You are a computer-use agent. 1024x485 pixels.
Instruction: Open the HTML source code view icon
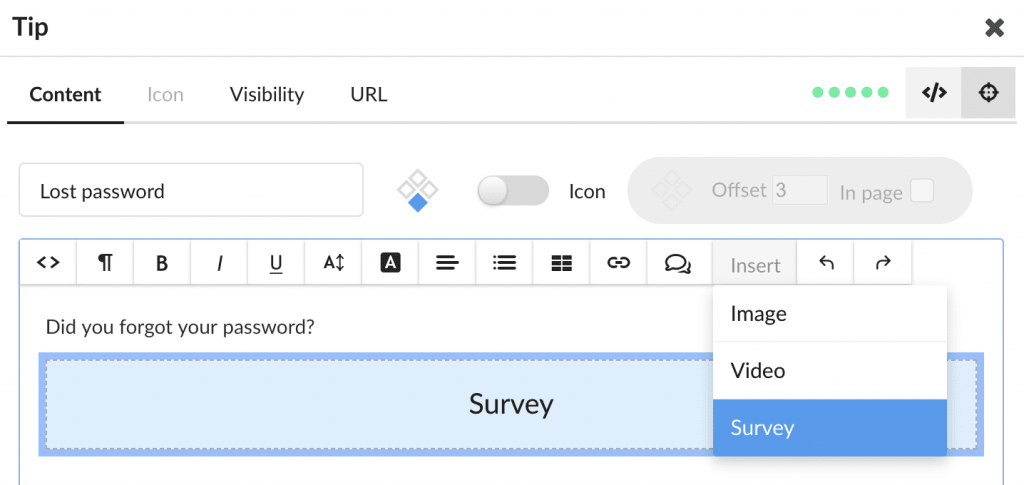click(x=48, y=262)
